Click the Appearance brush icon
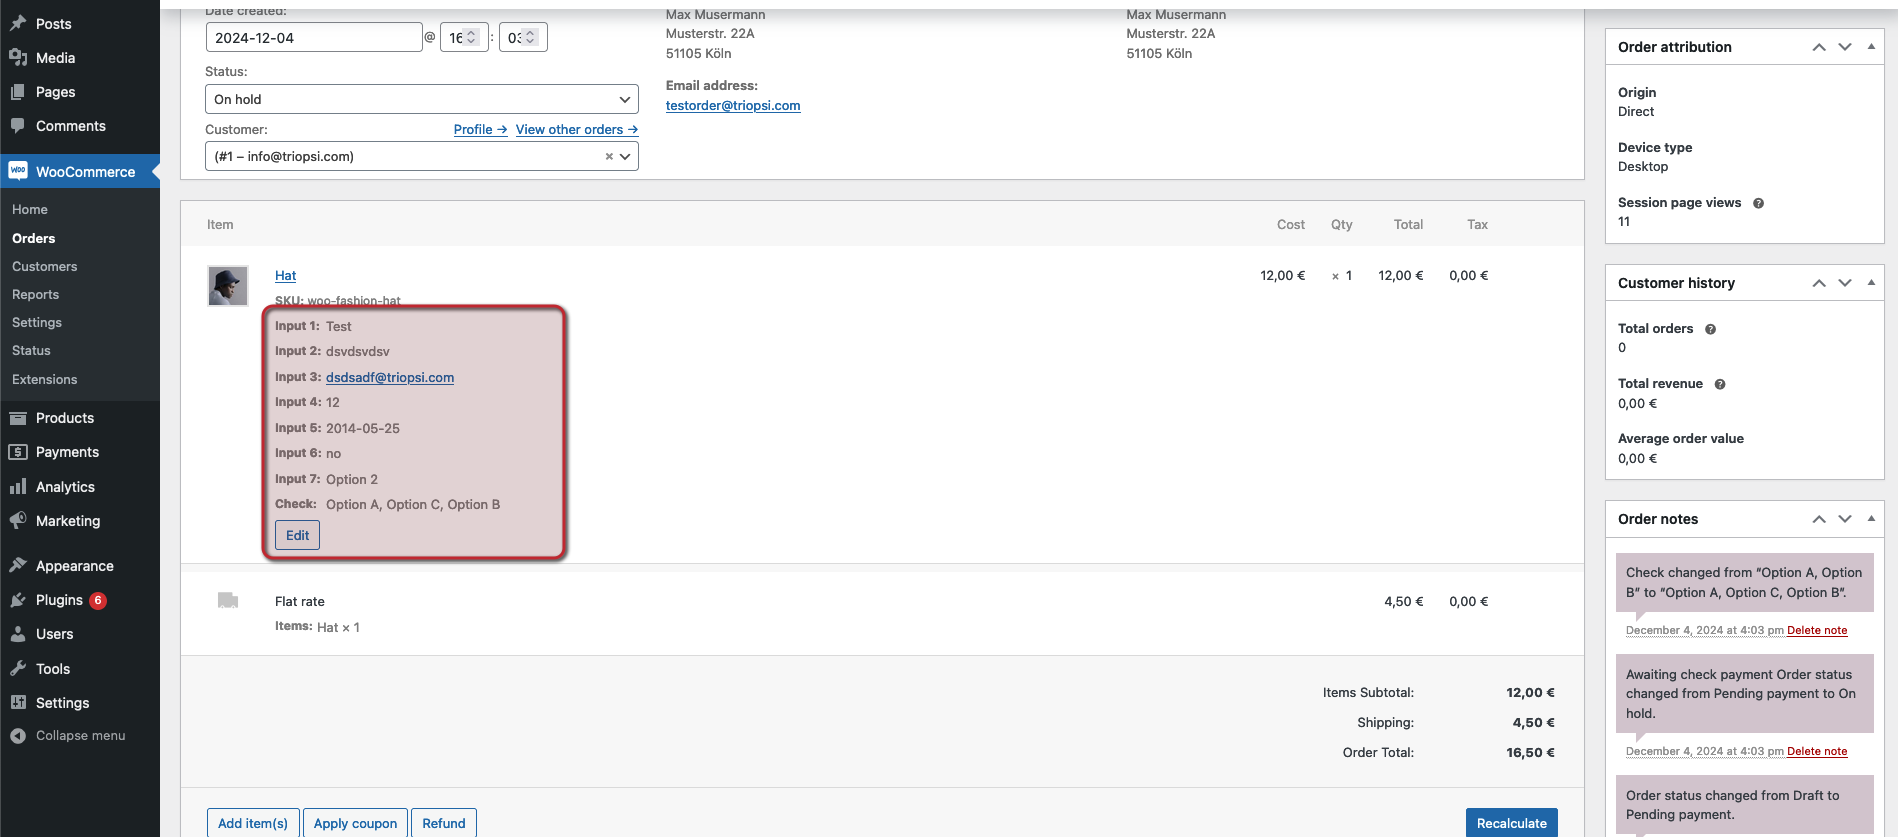 point(18,565)
